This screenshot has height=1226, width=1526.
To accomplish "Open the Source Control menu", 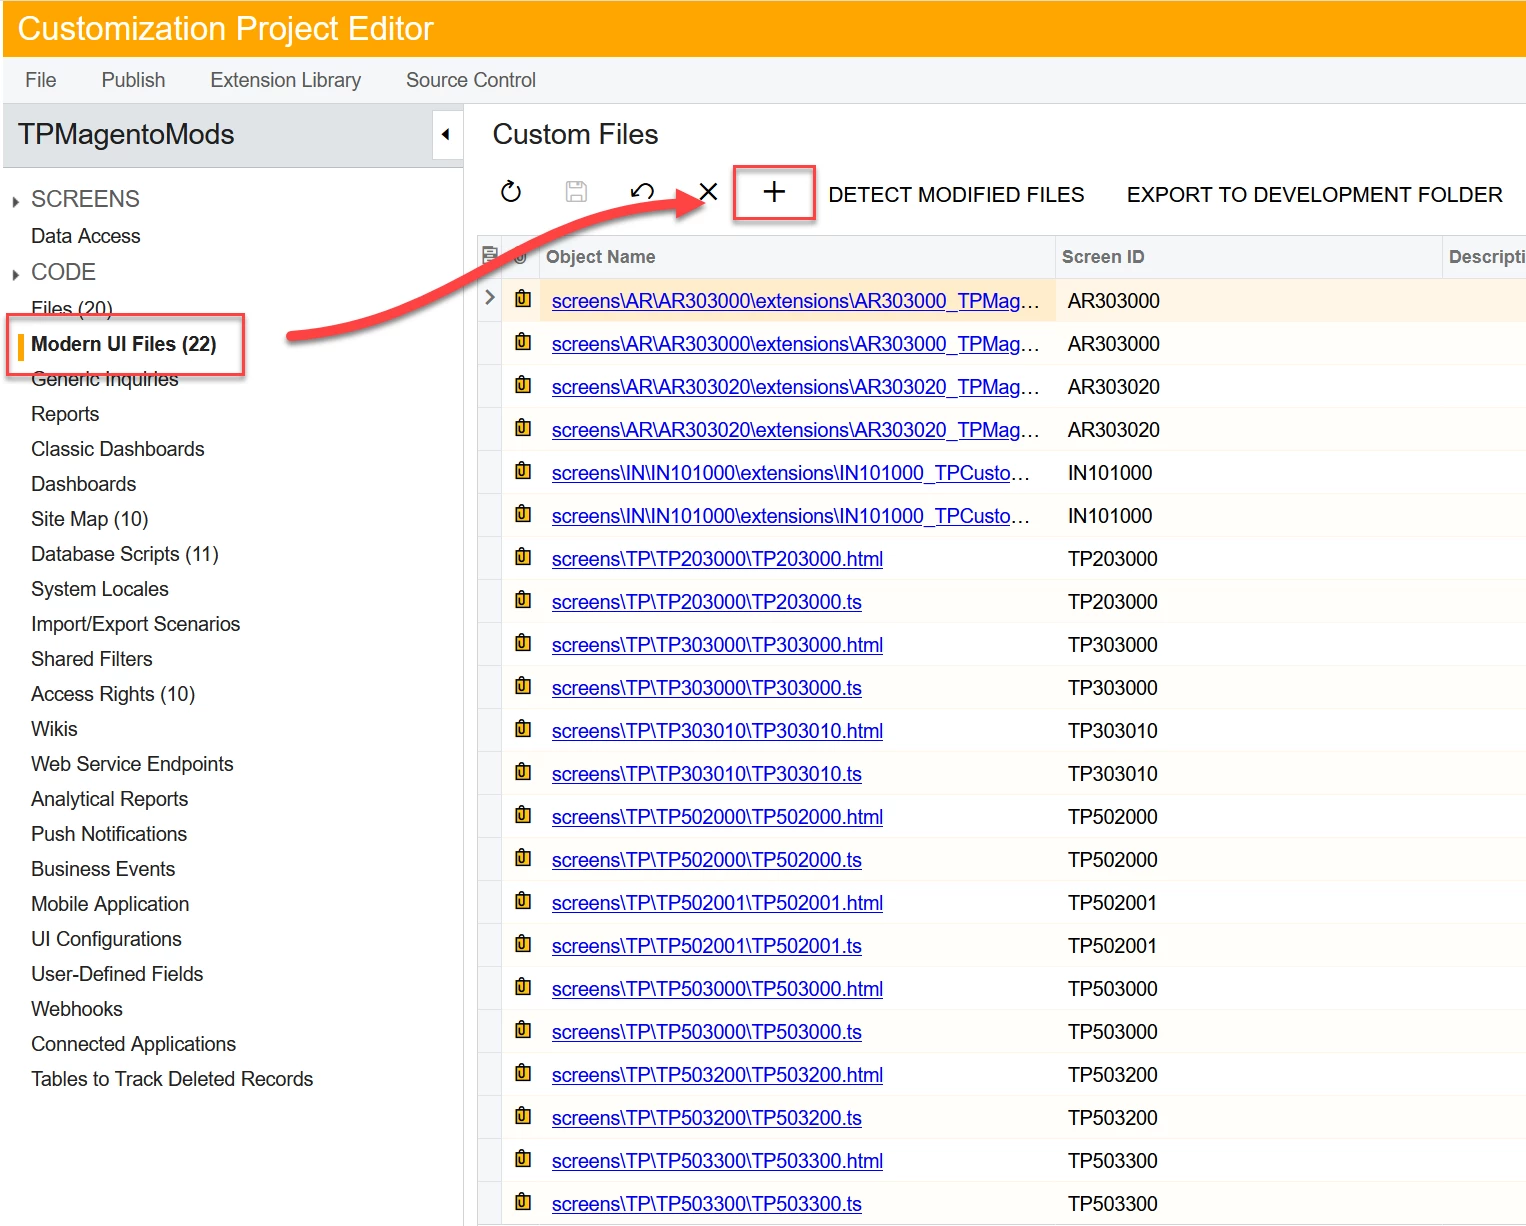I will pyautogui.click(x=471, y=80).
